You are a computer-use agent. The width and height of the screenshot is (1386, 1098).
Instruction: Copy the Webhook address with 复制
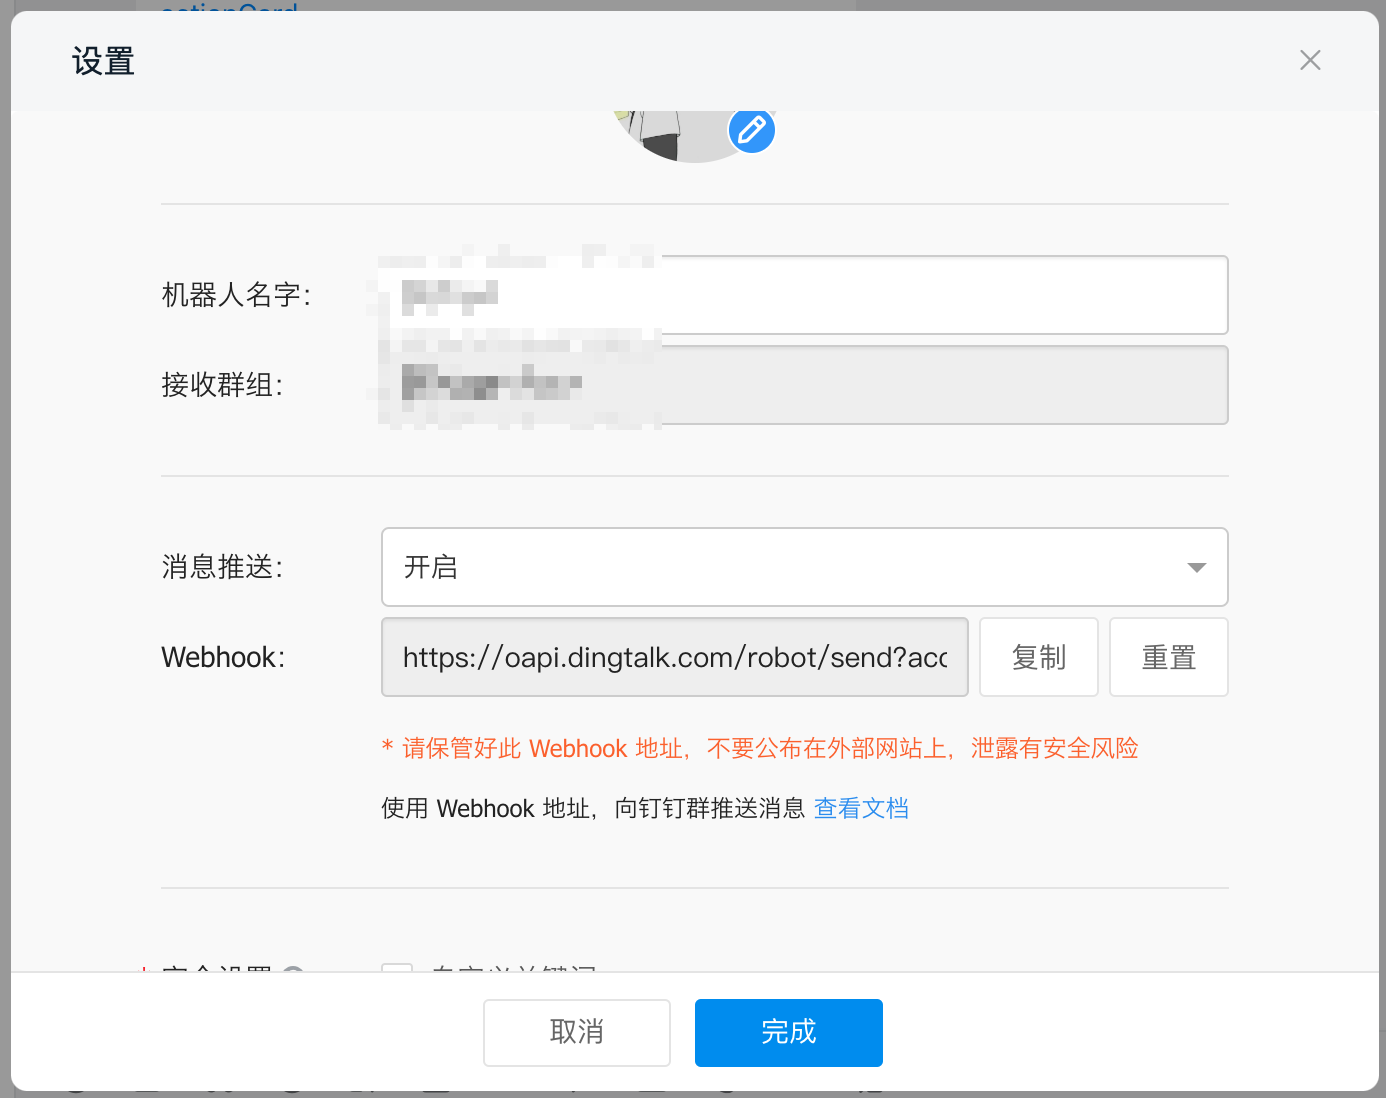1039,657
